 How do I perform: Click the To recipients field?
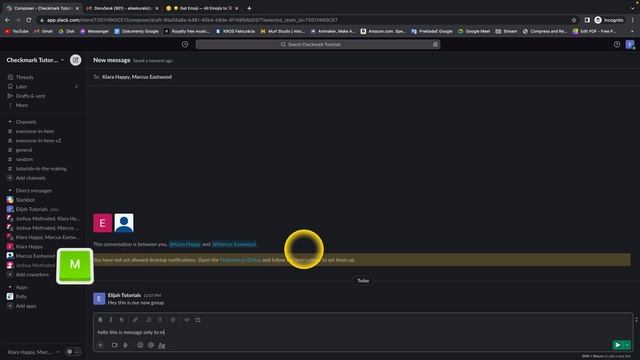tap(362, 77)
